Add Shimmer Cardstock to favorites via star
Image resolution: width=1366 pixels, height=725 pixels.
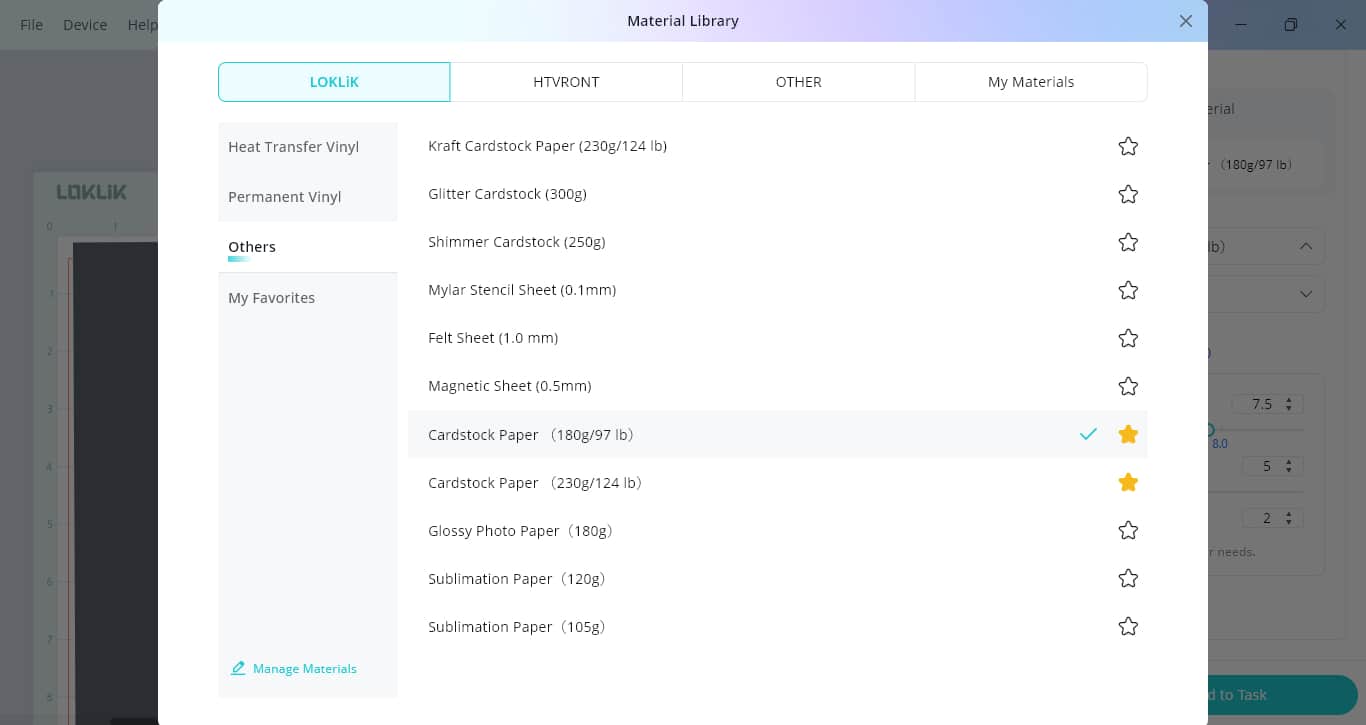tap(1128, 242)
